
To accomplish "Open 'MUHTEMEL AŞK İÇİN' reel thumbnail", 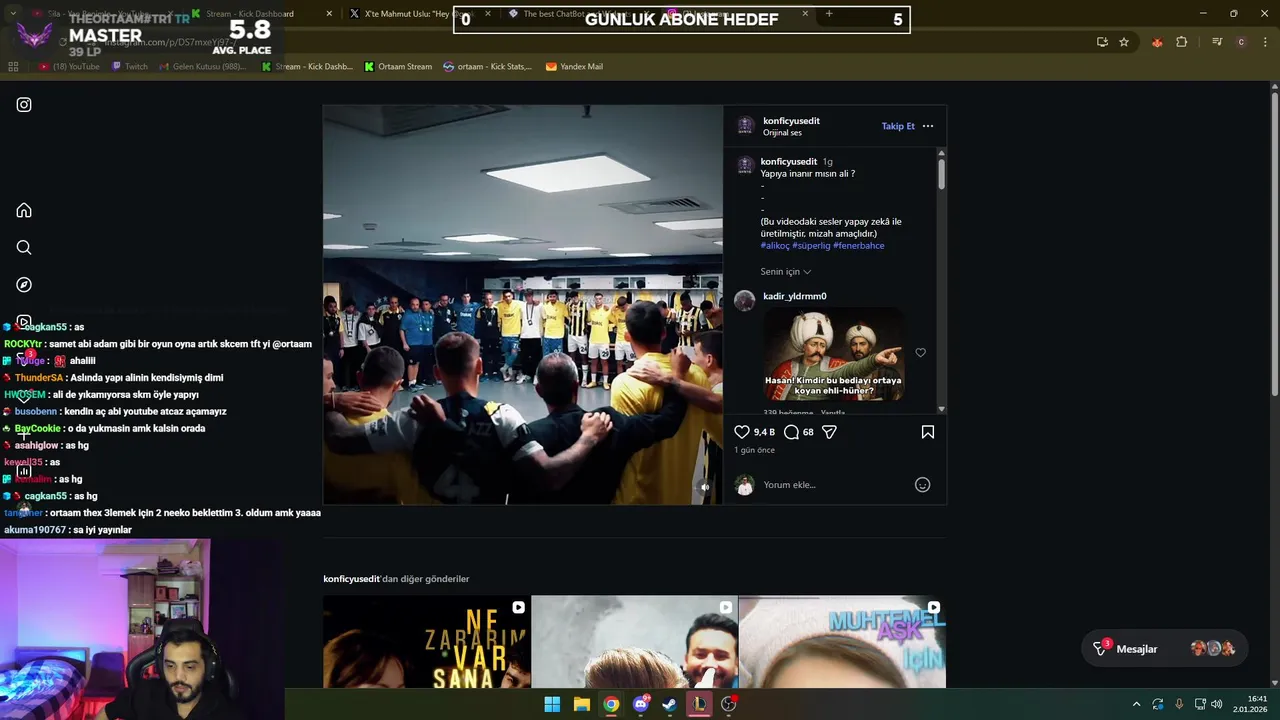I will click(x=842, y=642).
